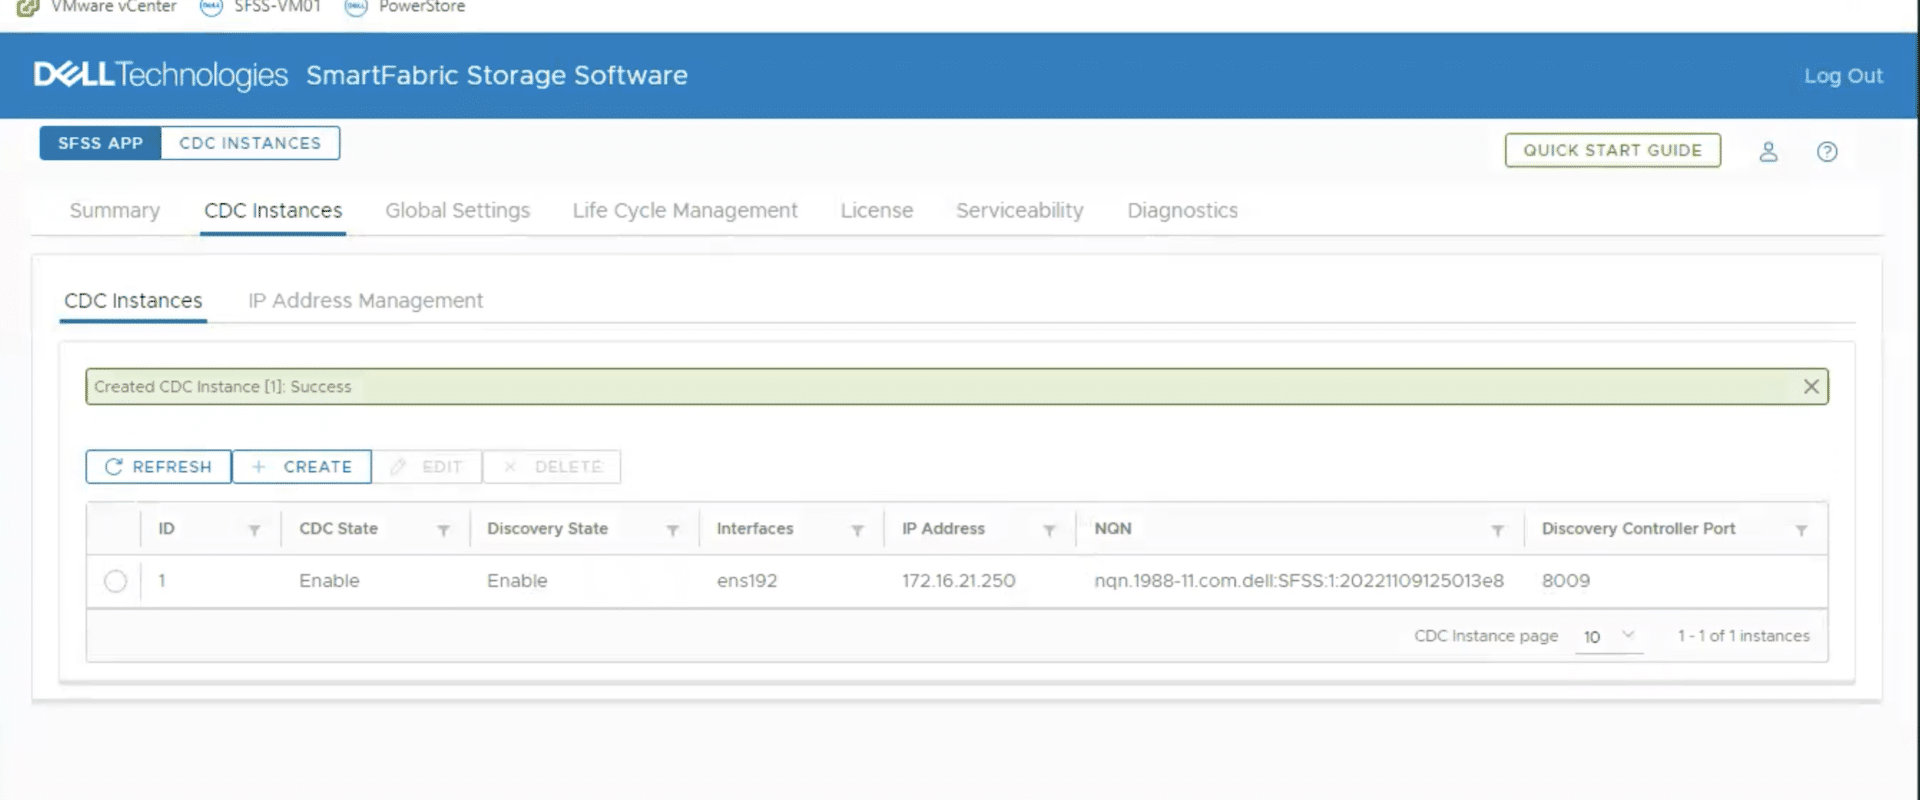Click the Dell Technologies logo
1920x800 pixels.
pyautogui.click(x=161, y=75)
